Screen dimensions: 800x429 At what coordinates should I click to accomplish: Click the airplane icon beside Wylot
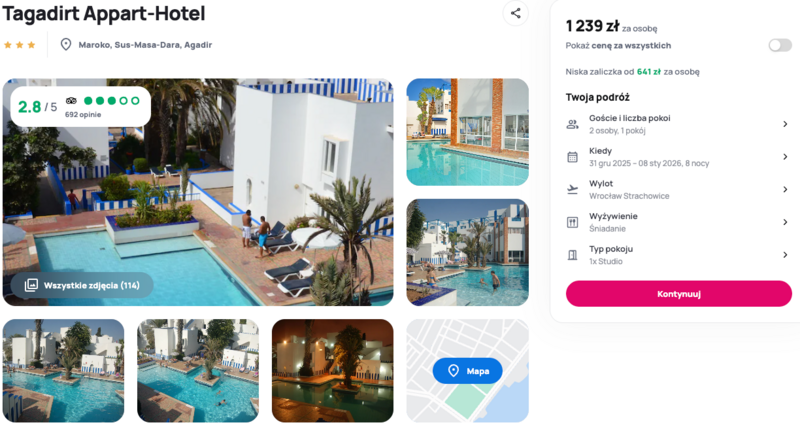(572, 190)
